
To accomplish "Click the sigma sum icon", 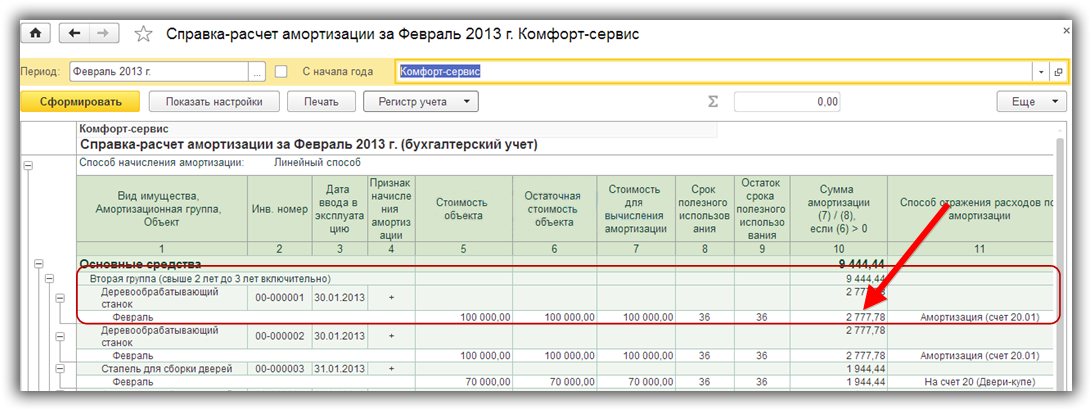I will [713, 102].
